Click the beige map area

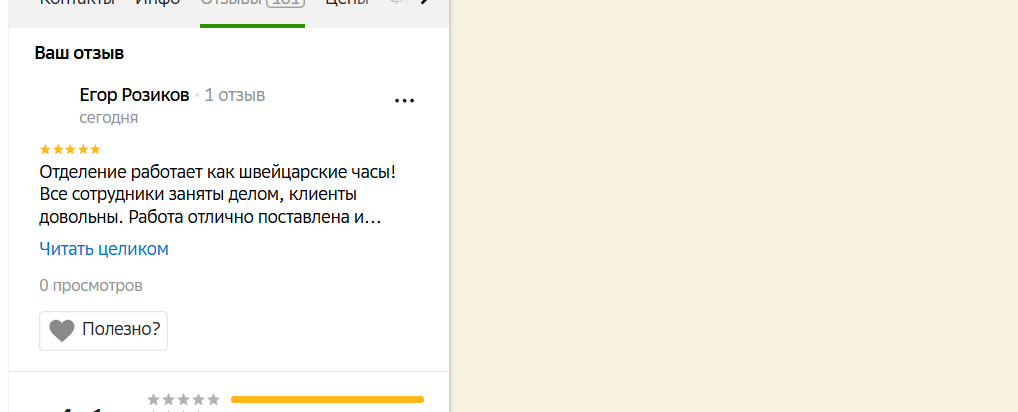(x=734, y=206)
